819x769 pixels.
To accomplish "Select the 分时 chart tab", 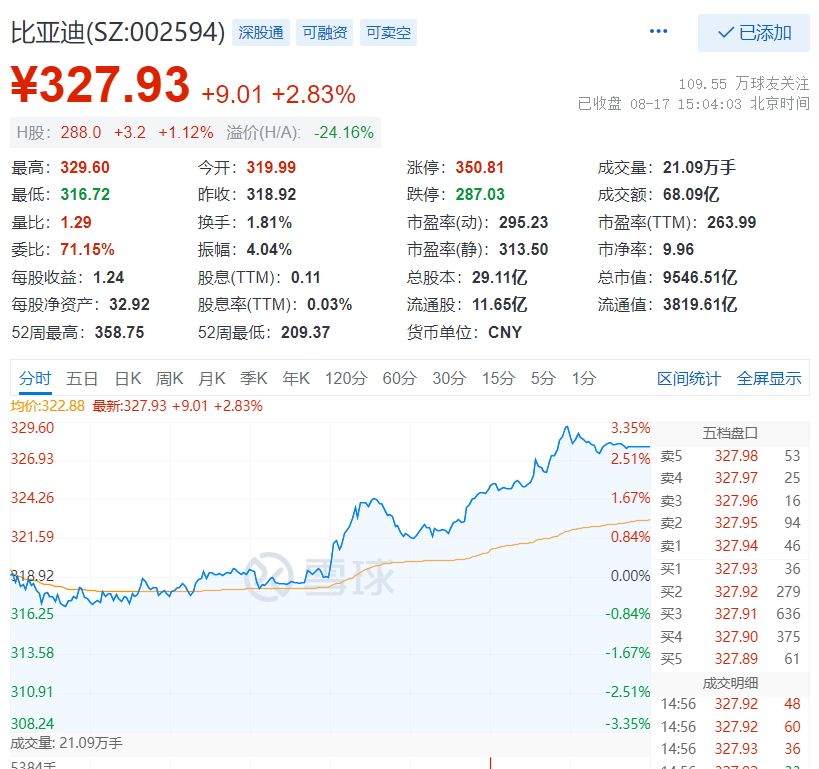I will tap(35, 378).
